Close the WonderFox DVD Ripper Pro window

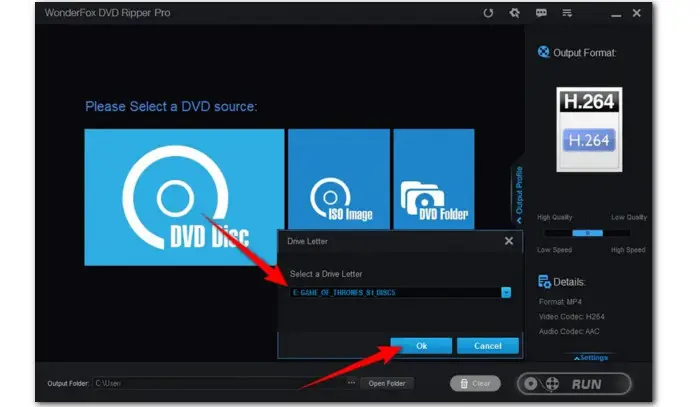[x=637, y=13]
